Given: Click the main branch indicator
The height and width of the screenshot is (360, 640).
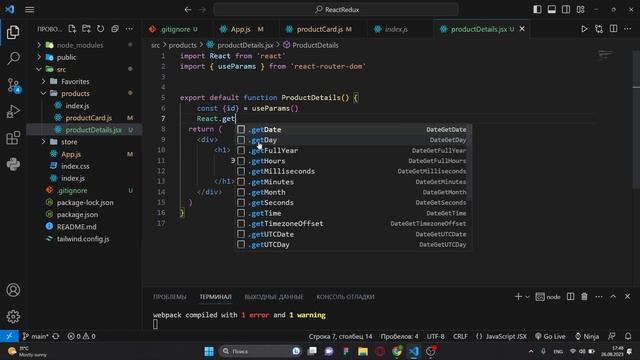Looking at the screenshot, I should point(36,336).
